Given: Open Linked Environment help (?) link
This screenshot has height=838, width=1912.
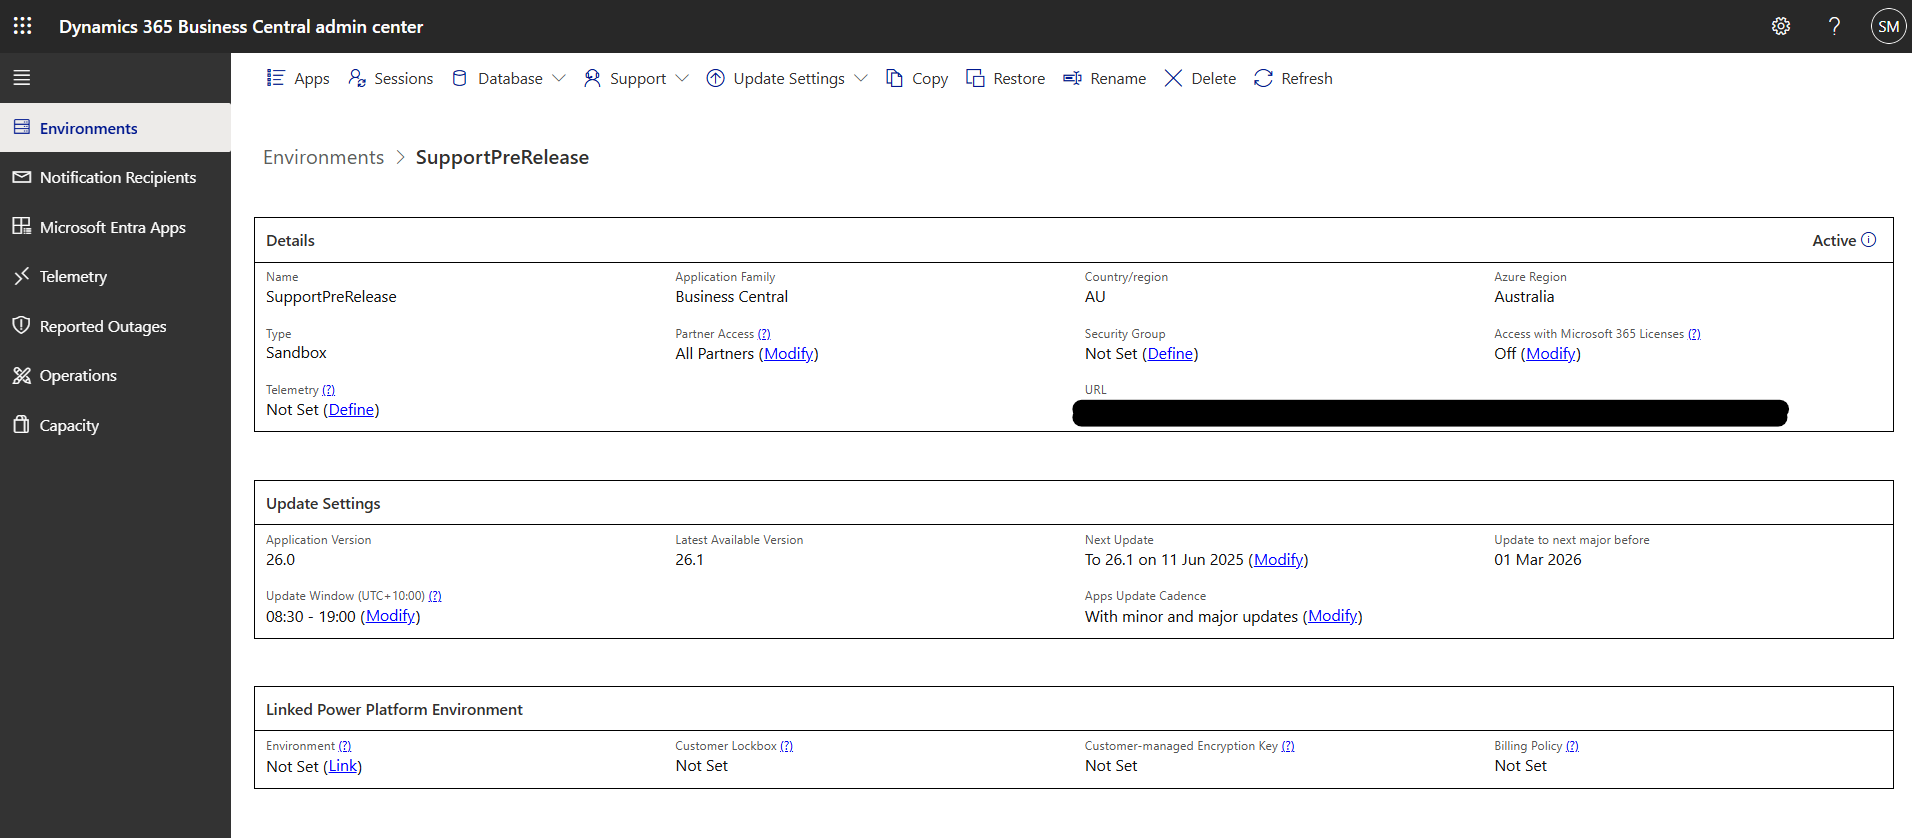Looking at the screenshot, I should [345, 746].
